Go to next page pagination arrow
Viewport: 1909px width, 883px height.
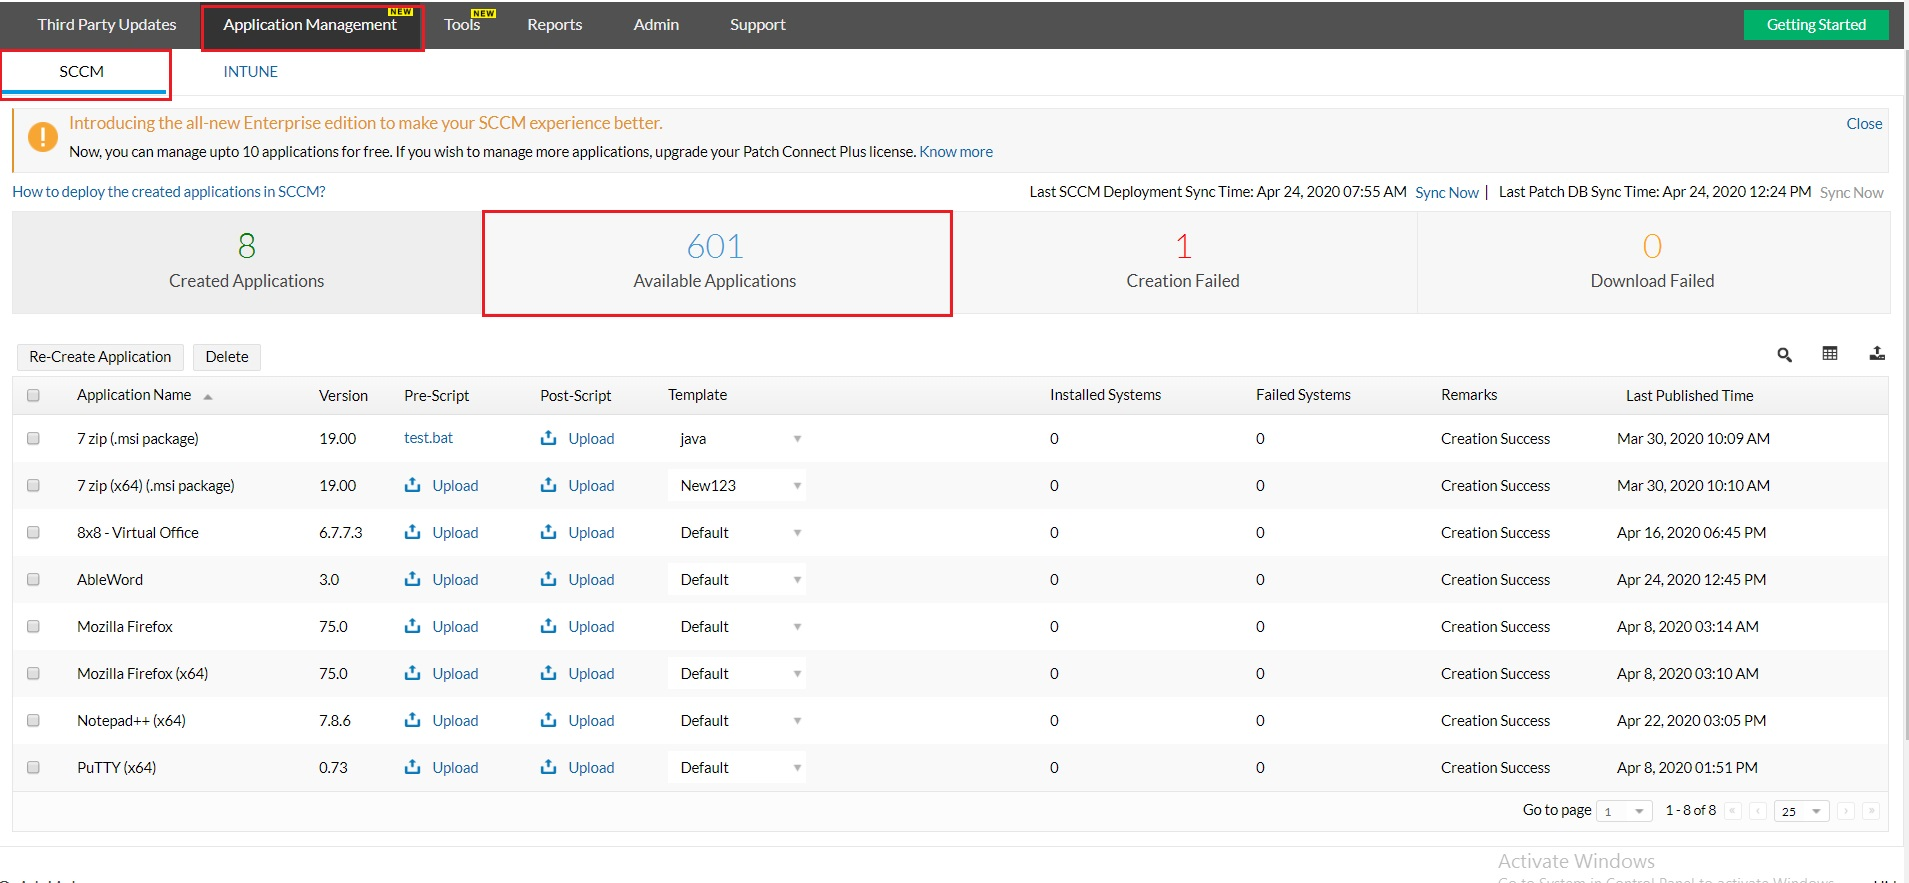point(1846,811)
